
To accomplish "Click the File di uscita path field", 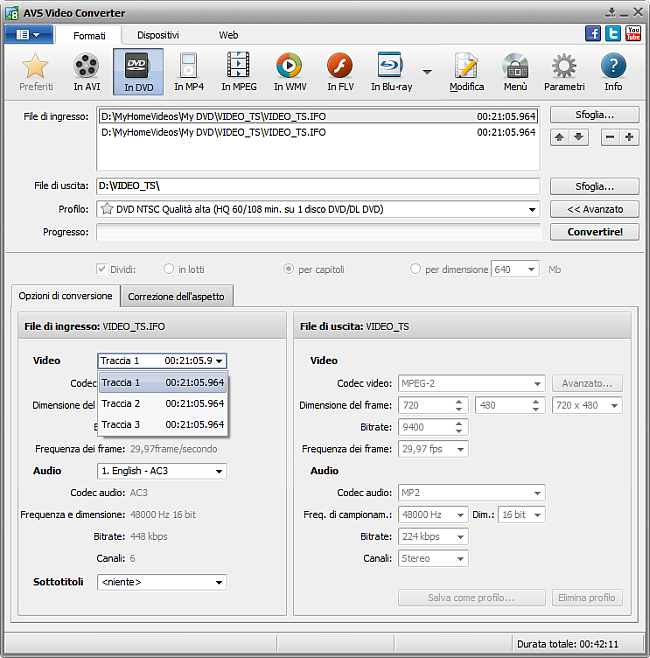I will 318,186.
